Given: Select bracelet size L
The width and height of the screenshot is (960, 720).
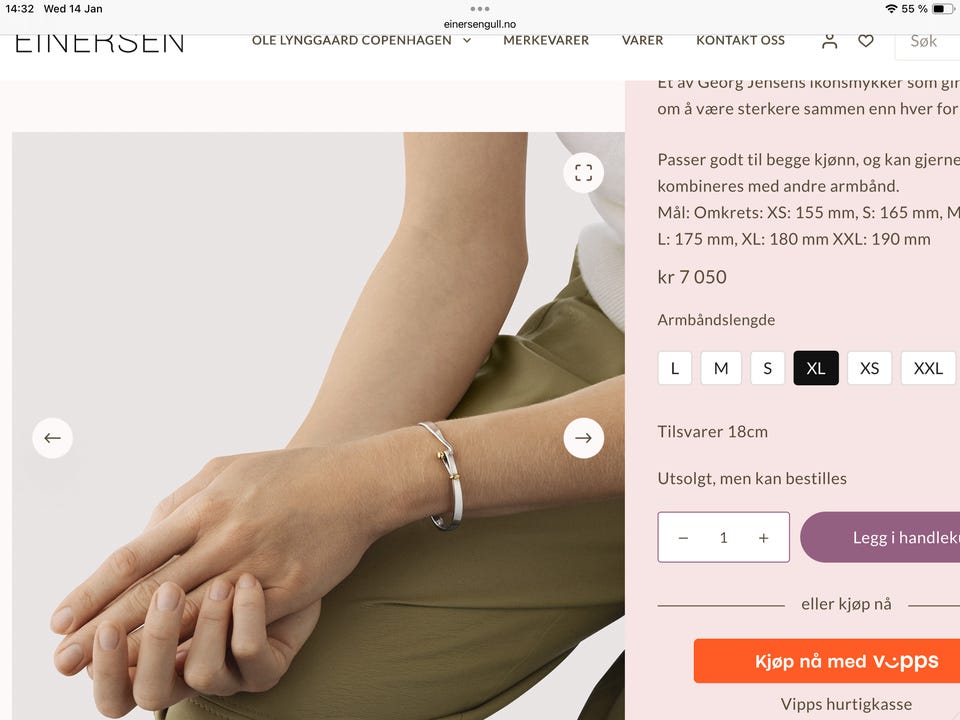Looking at the screenshot, I should tap(675, 368).
